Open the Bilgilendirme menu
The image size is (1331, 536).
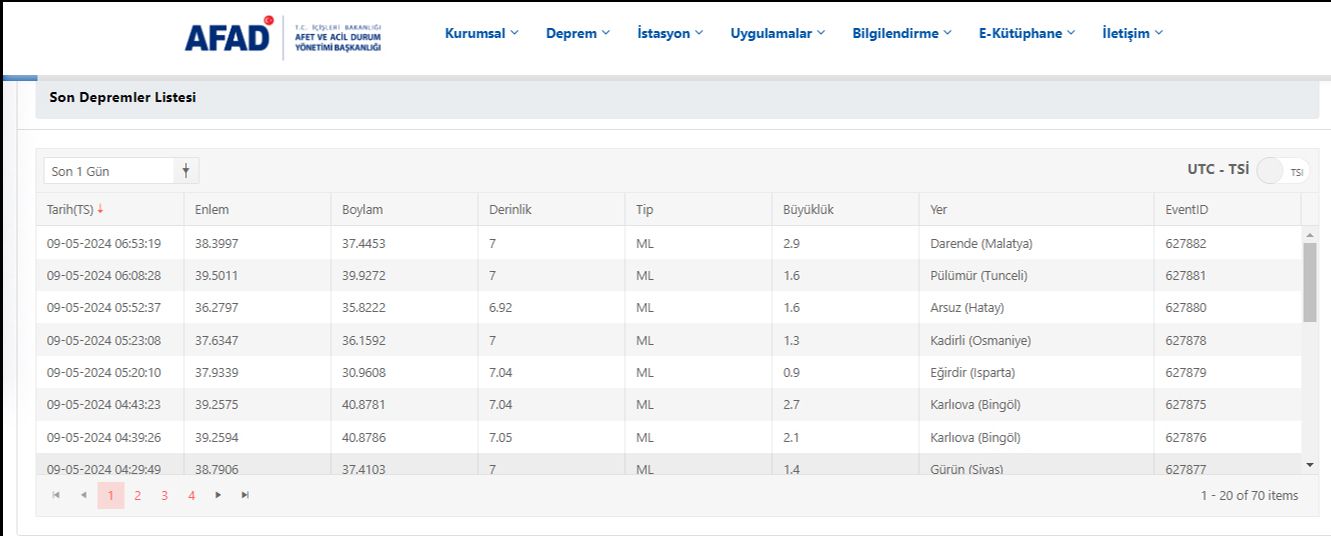[901, 33]
